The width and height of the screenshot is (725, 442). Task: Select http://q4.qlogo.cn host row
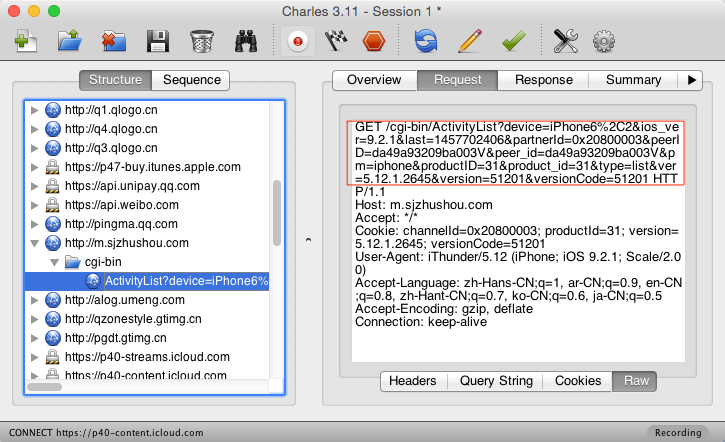147,129
